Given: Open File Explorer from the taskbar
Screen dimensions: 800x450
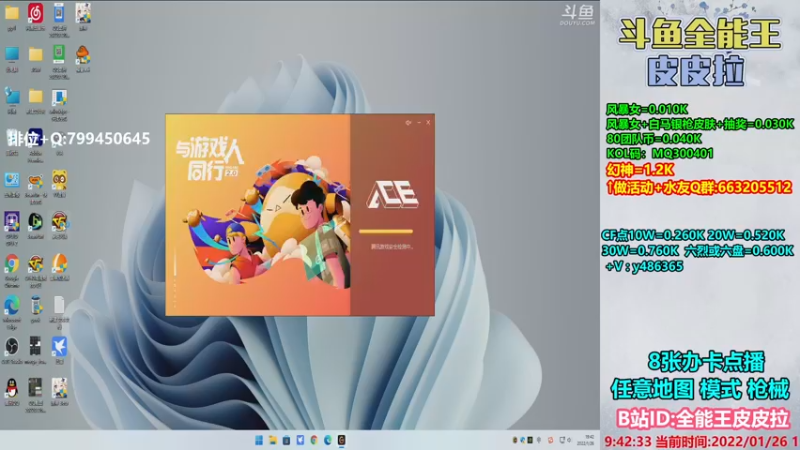Looking at the screenshot, I should pos(273,440).
